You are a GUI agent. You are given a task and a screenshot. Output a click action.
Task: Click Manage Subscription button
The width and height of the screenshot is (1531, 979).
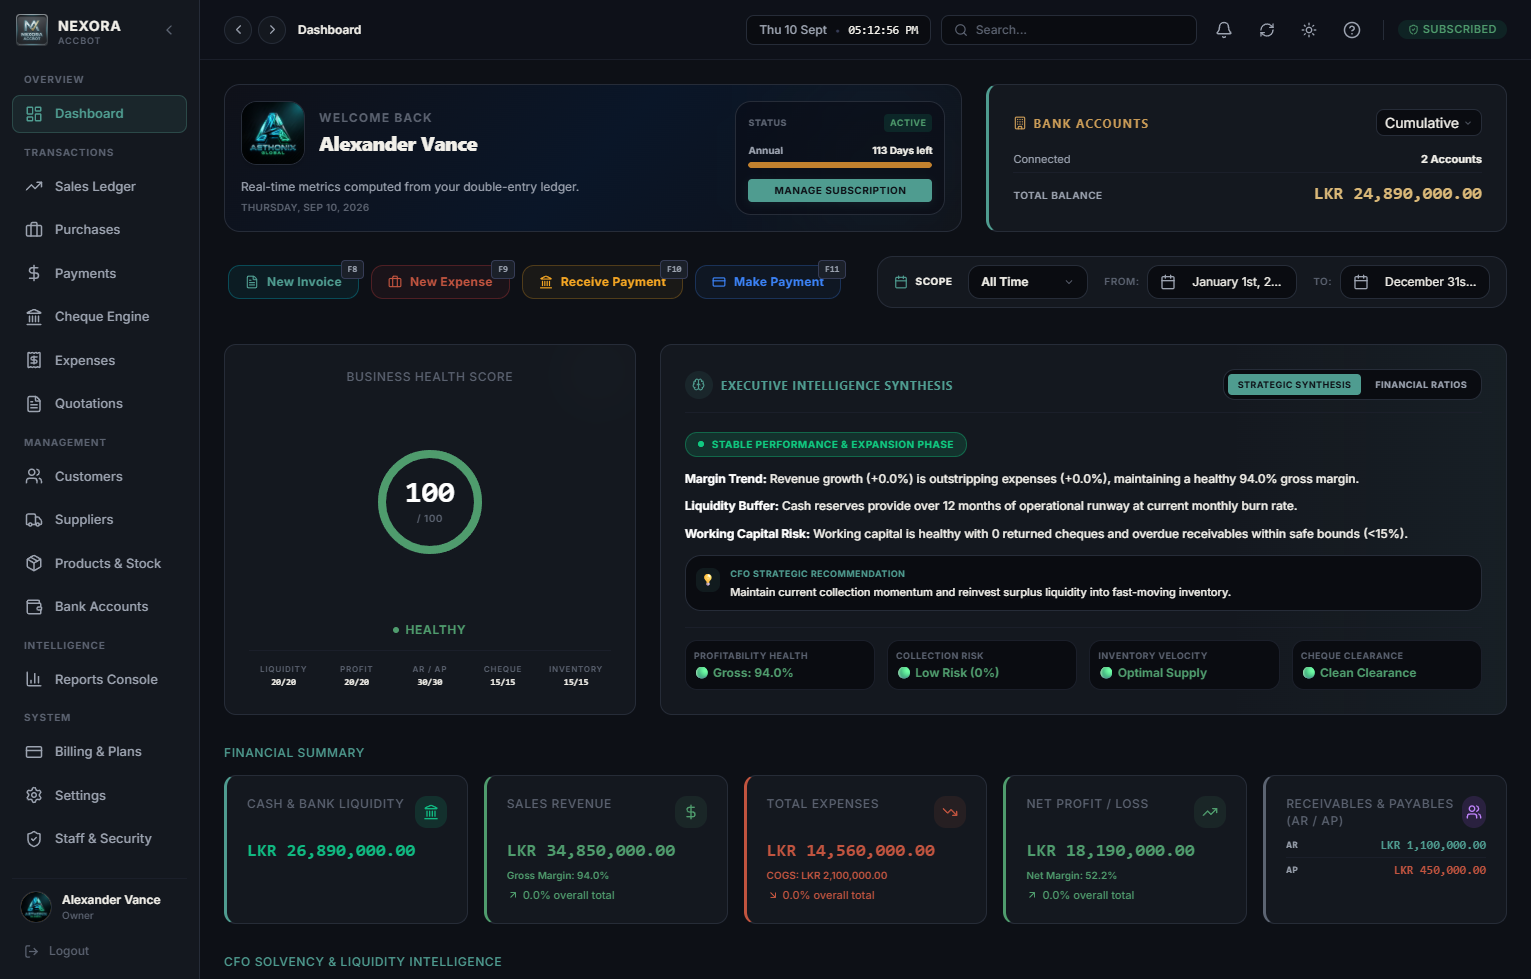pos(840,191)
